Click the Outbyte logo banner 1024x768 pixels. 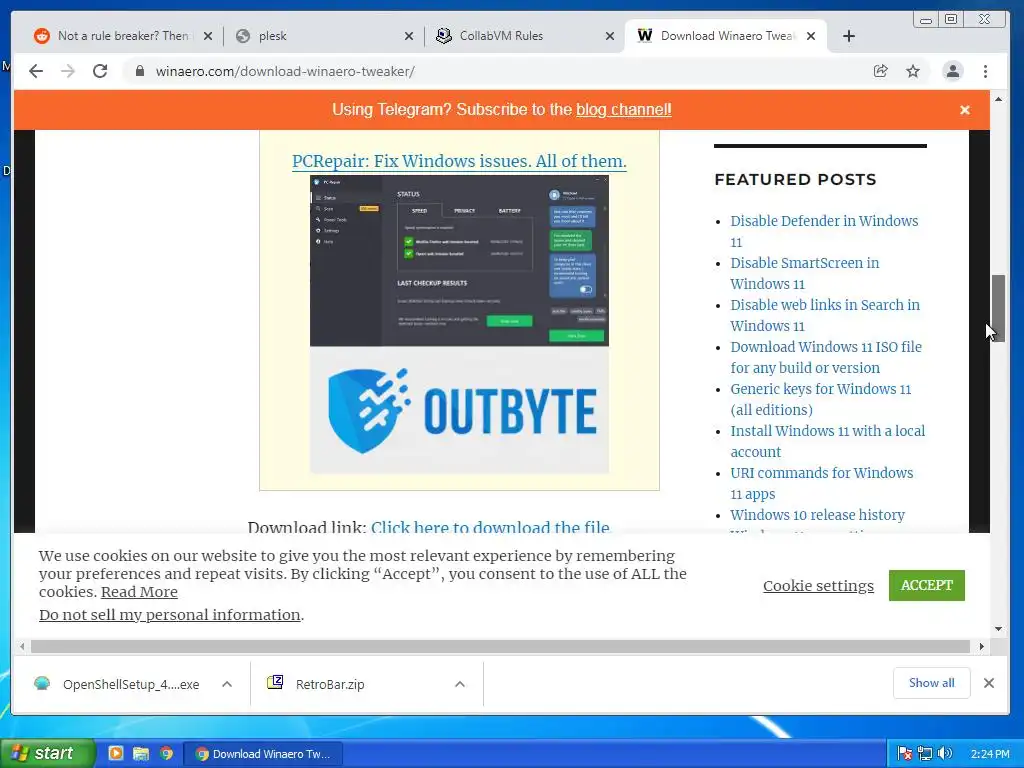tap(459, 410)
